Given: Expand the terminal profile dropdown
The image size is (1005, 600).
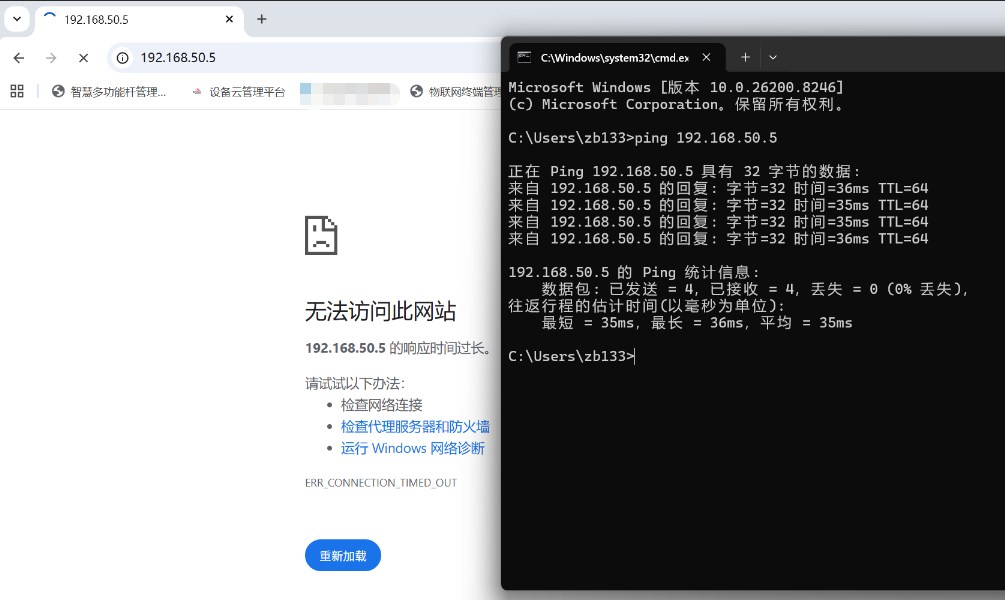Looking at the screenshot, I should [x=773, y=58].
